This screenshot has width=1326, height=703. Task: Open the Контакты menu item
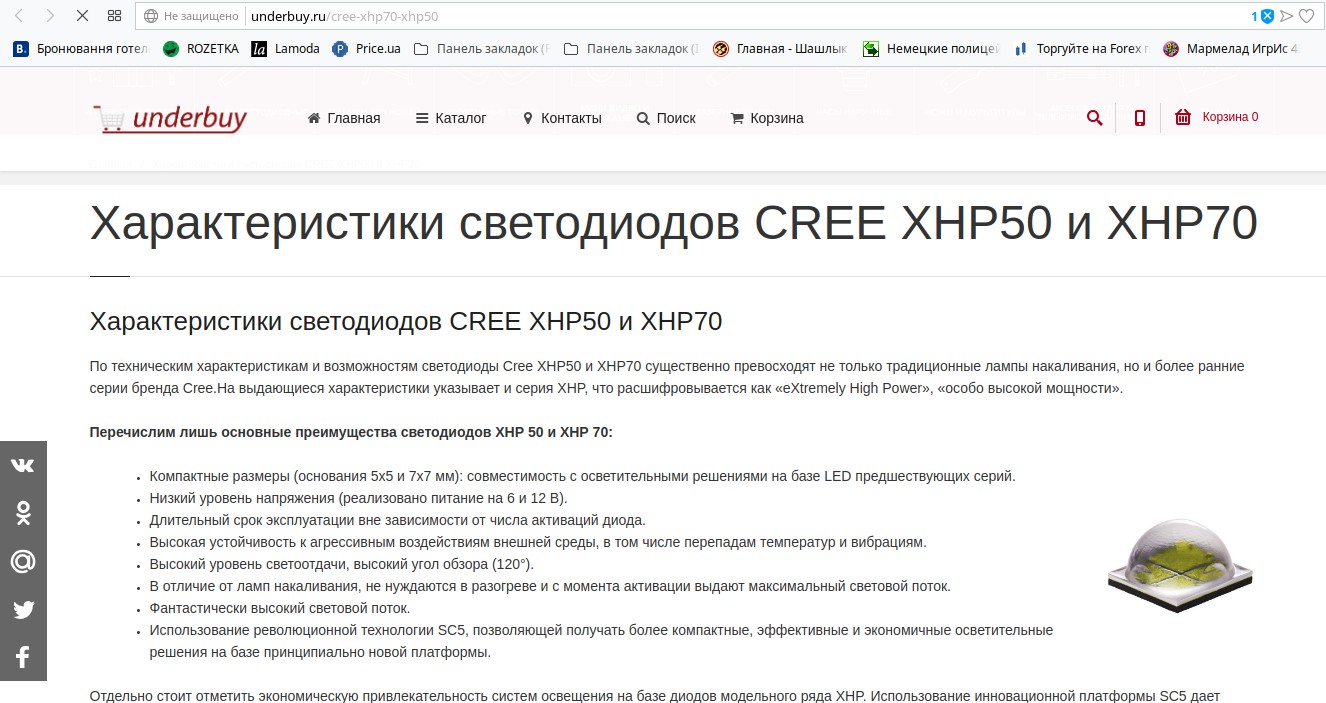point(562,118)
